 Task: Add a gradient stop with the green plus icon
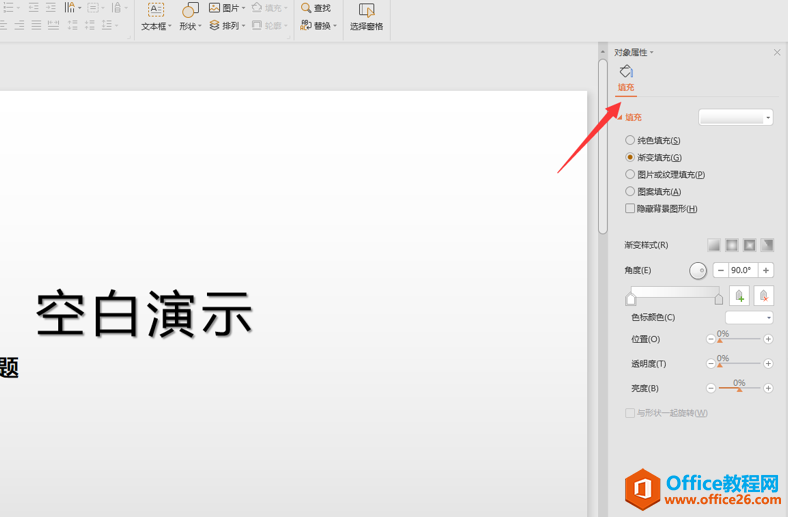coord(739,296)
